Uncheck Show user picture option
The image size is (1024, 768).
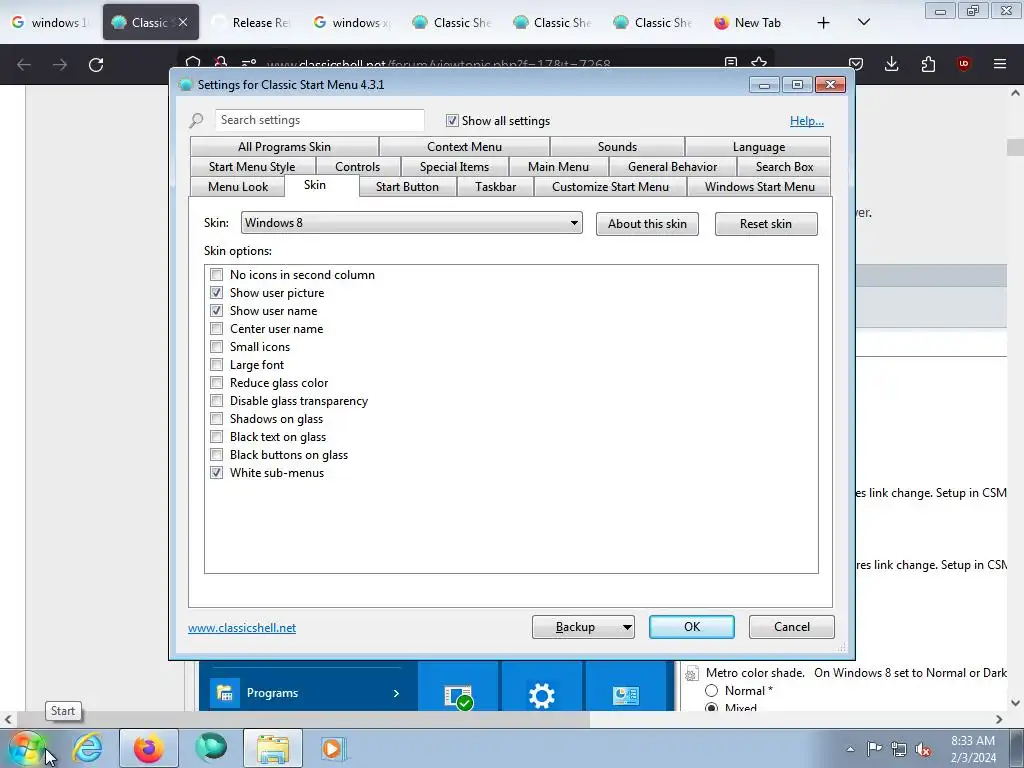216,293
